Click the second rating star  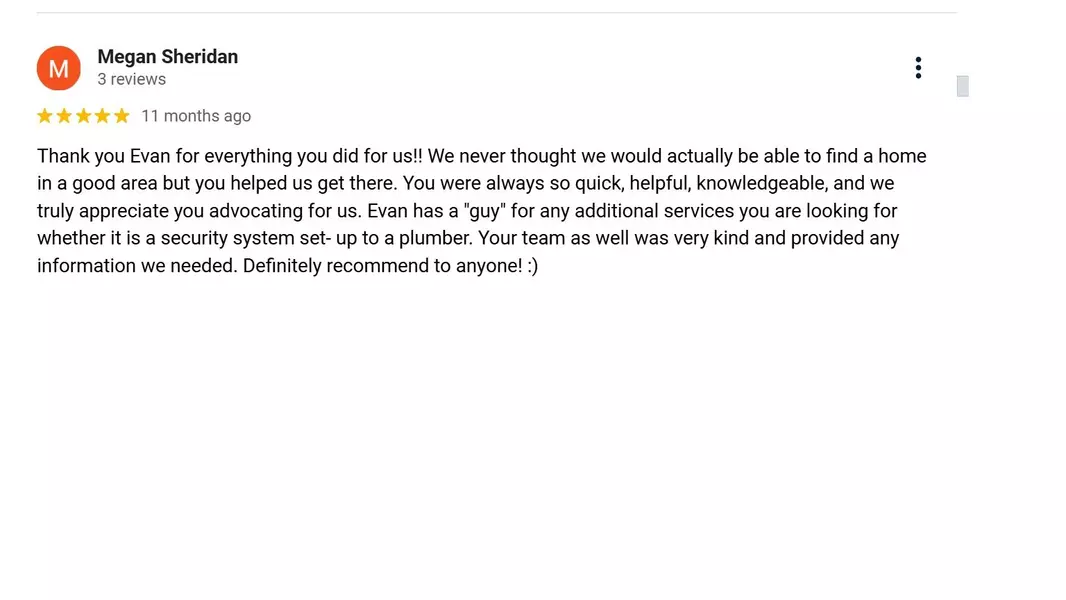[x=64, y=116]
